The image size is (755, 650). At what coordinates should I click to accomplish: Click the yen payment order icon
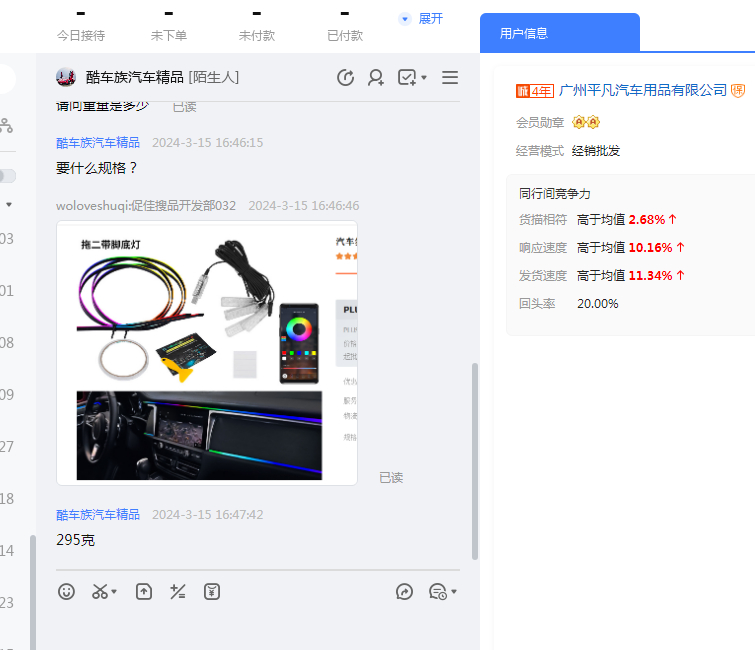(x=212, y=591)
